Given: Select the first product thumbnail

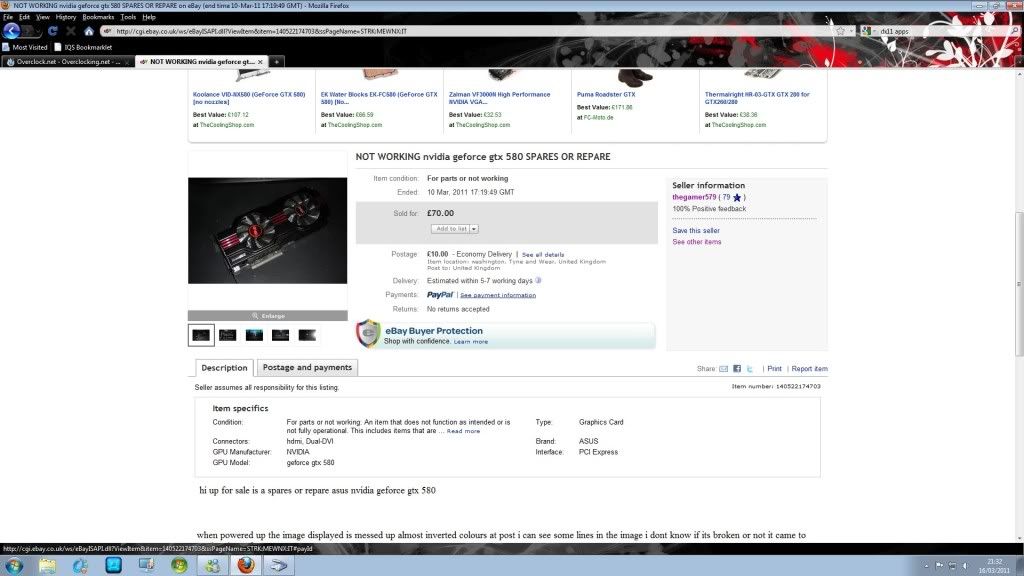Looking at the screenshot, I should coord(201,335).
